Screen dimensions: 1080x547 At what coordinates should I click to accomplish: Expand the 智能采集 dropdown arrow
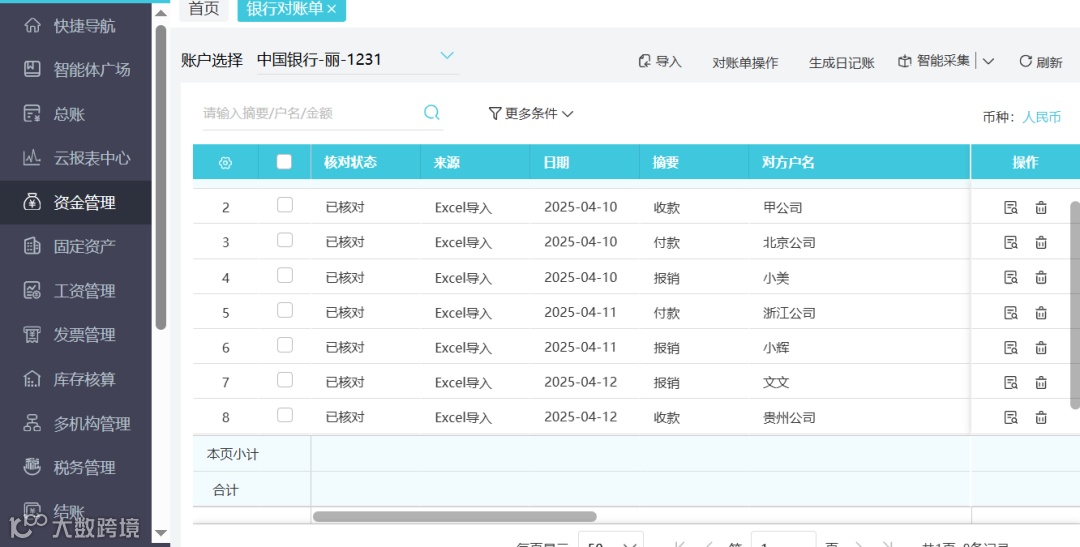(988, 61)
